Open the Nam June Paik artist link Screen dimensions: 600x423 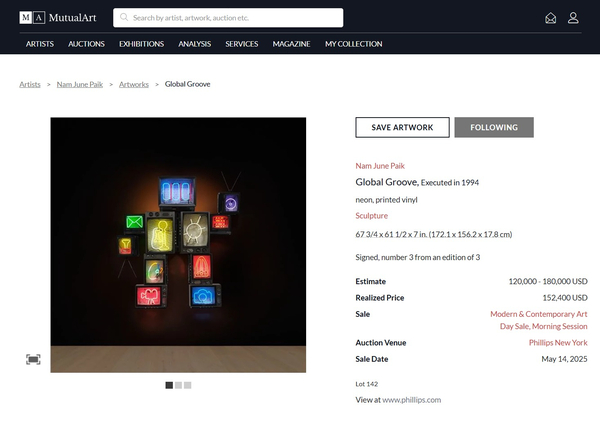[380, 165]
